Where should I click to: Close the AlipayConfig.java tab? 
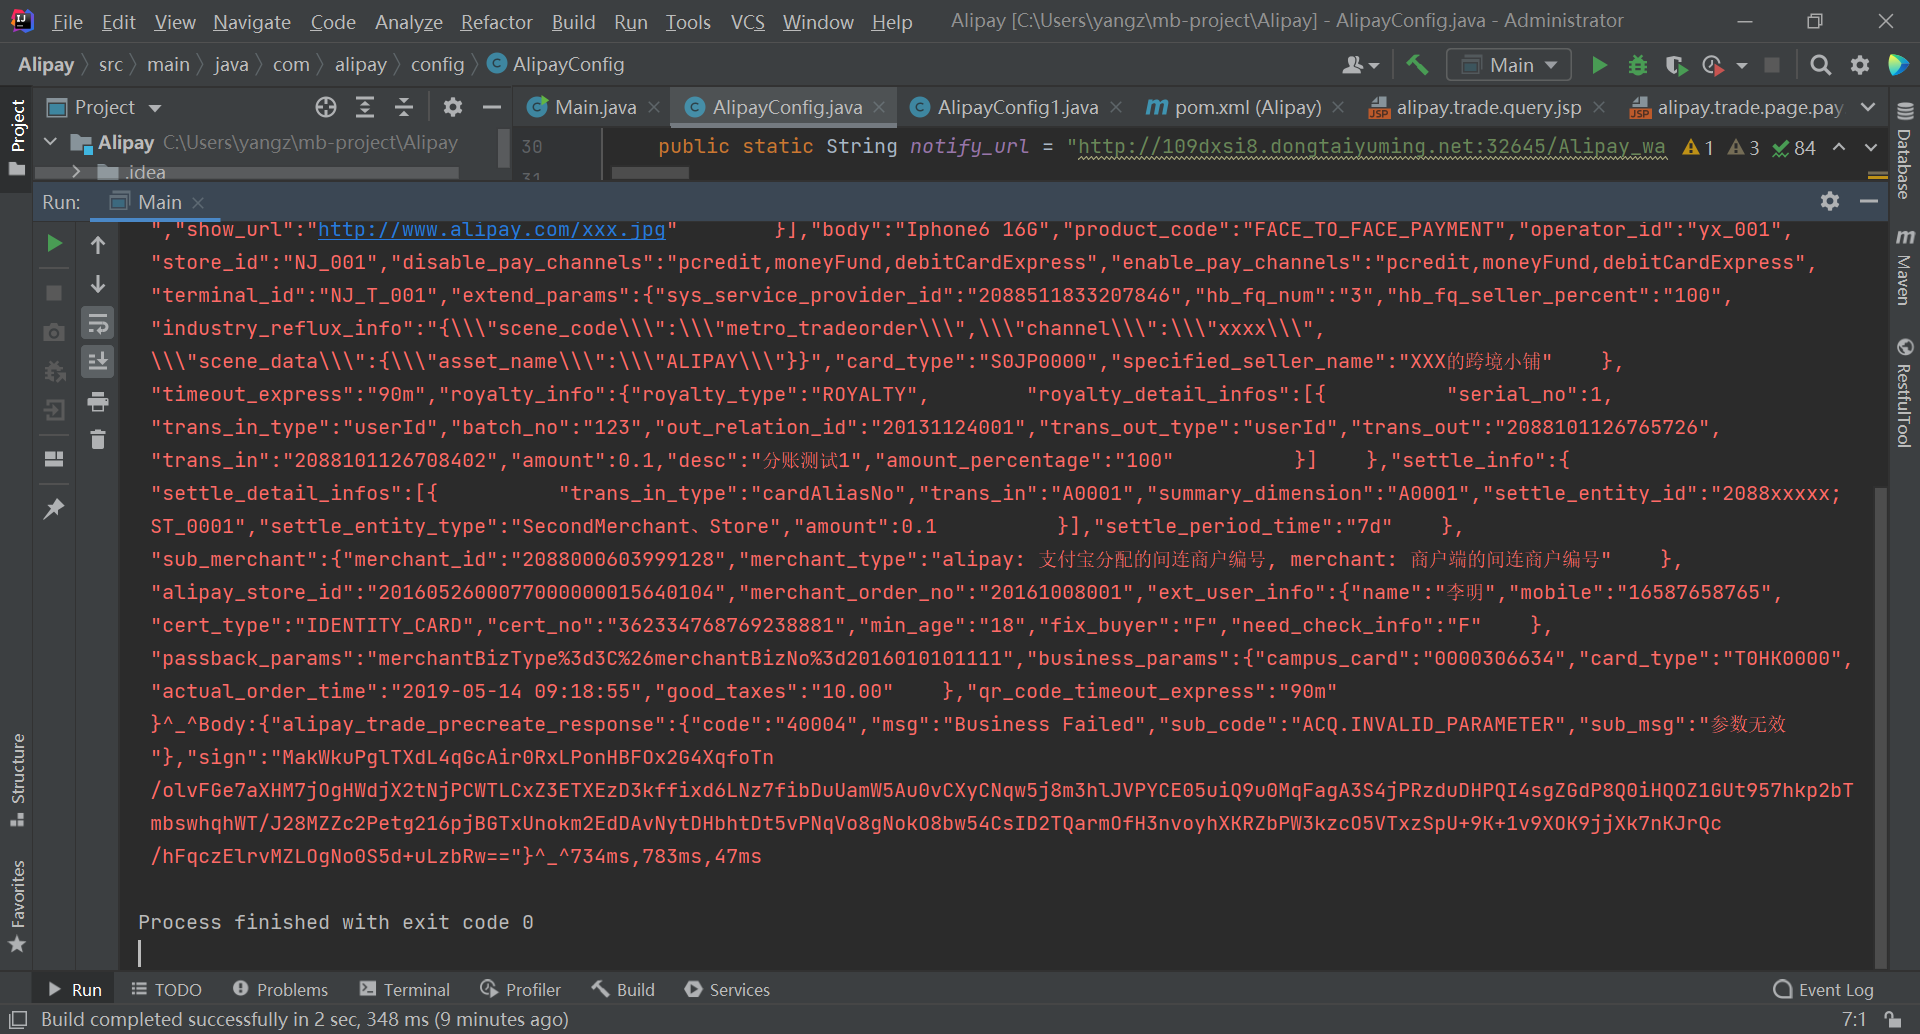coord(879,107)
